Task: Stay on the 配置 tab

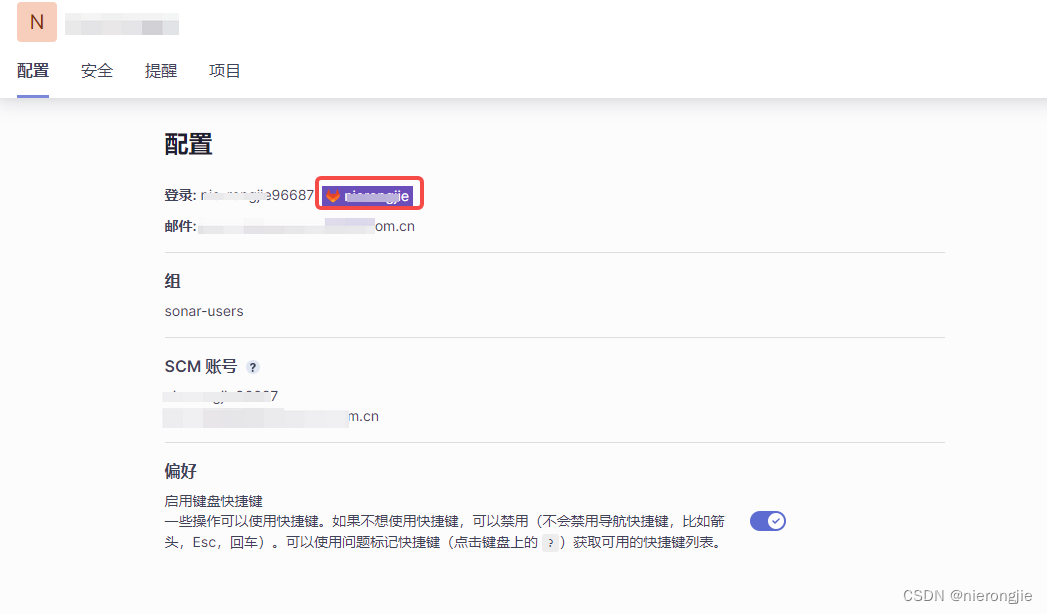Action: pos(32,70)
